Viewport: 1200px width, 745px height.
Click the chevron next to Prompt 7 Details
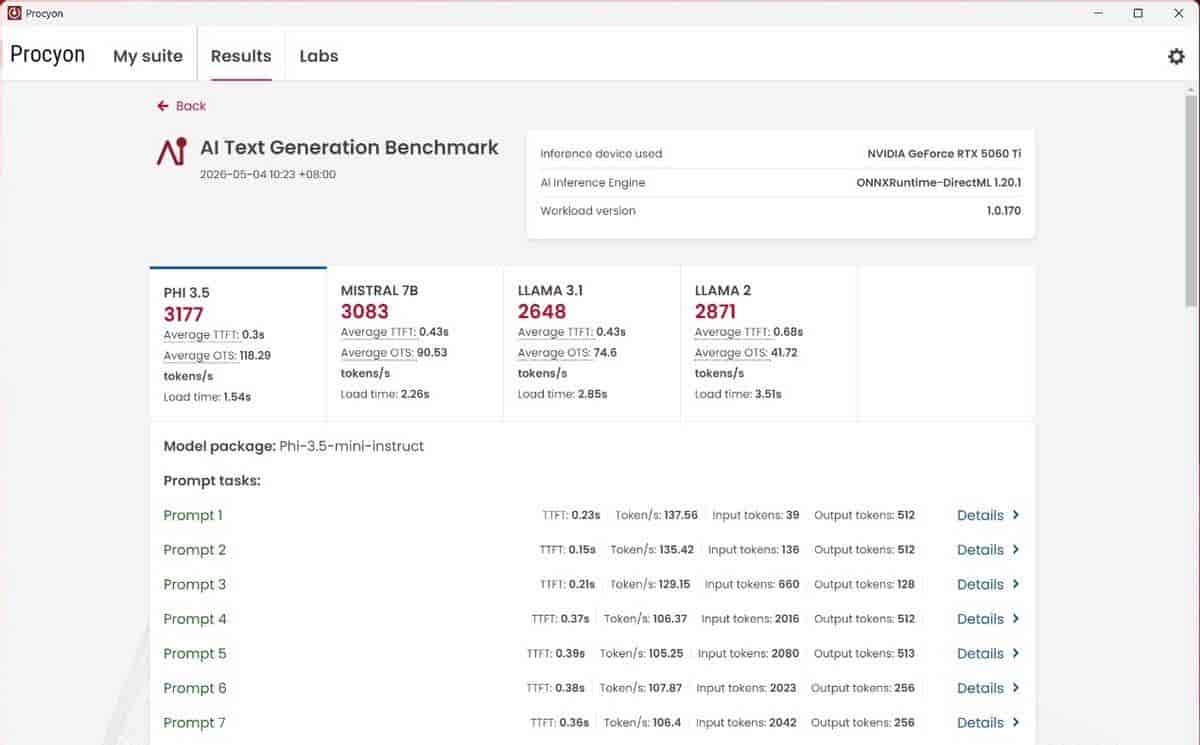(1016, 722)
